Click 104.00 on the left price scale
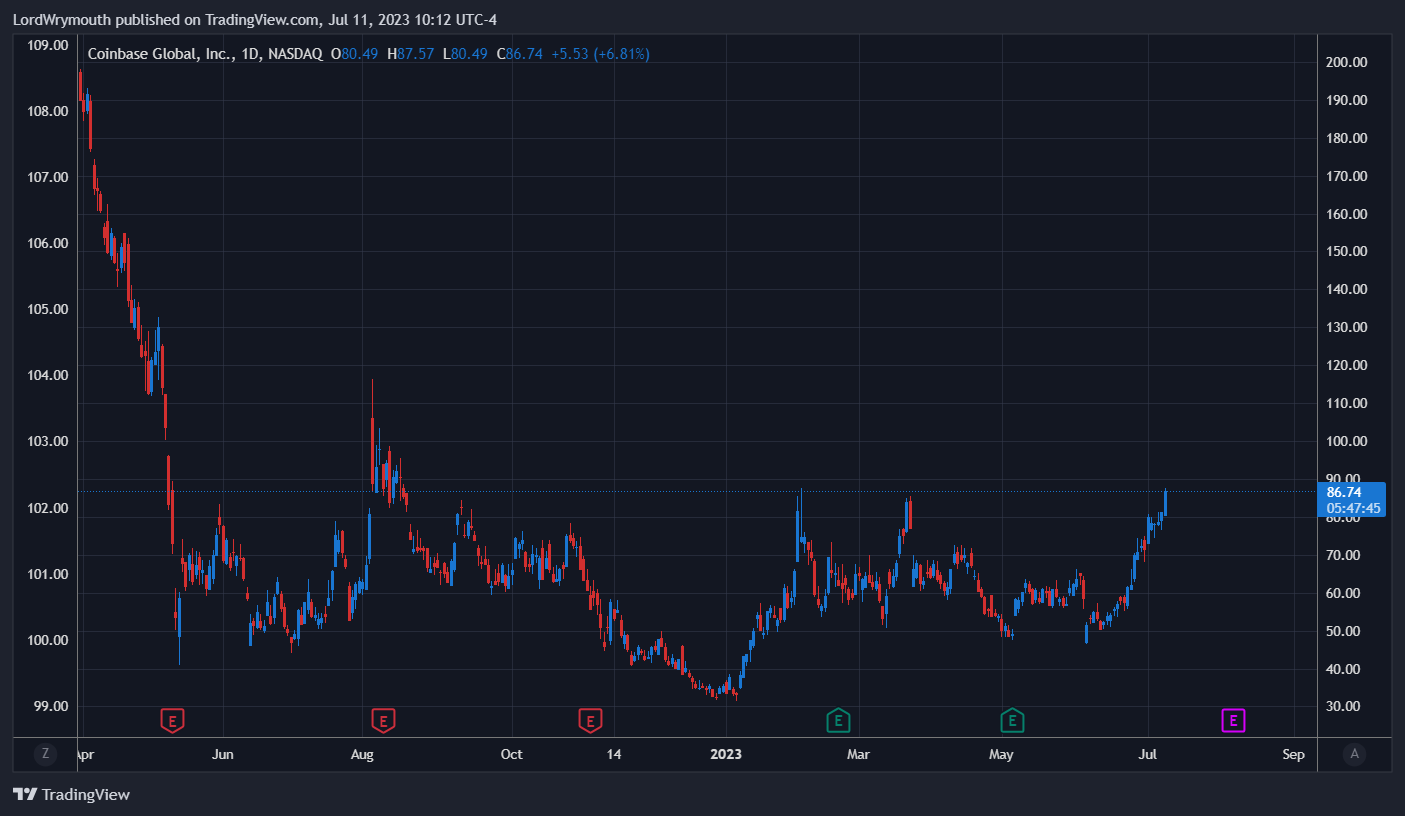1405x816 pixels. tap(50, 375)
